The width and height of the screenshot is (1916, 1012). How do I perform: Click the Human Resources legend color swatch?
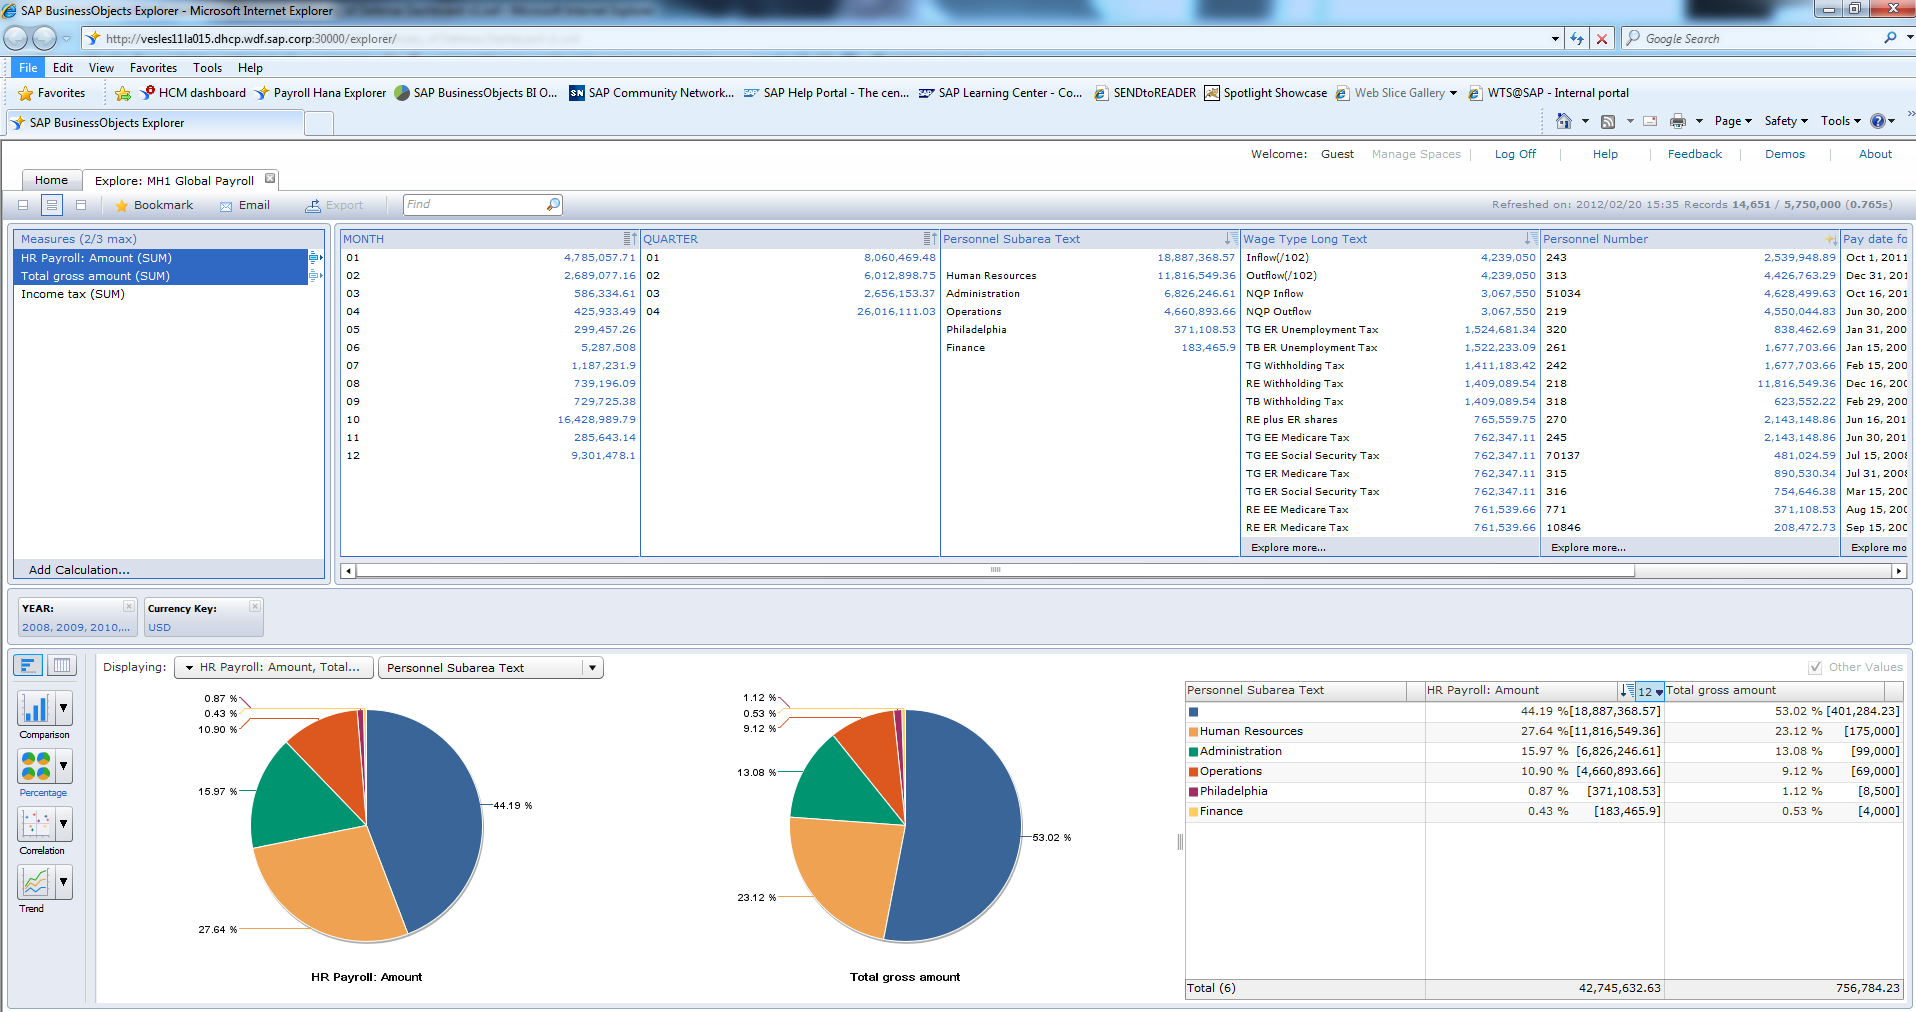[x=1193, y=732]
